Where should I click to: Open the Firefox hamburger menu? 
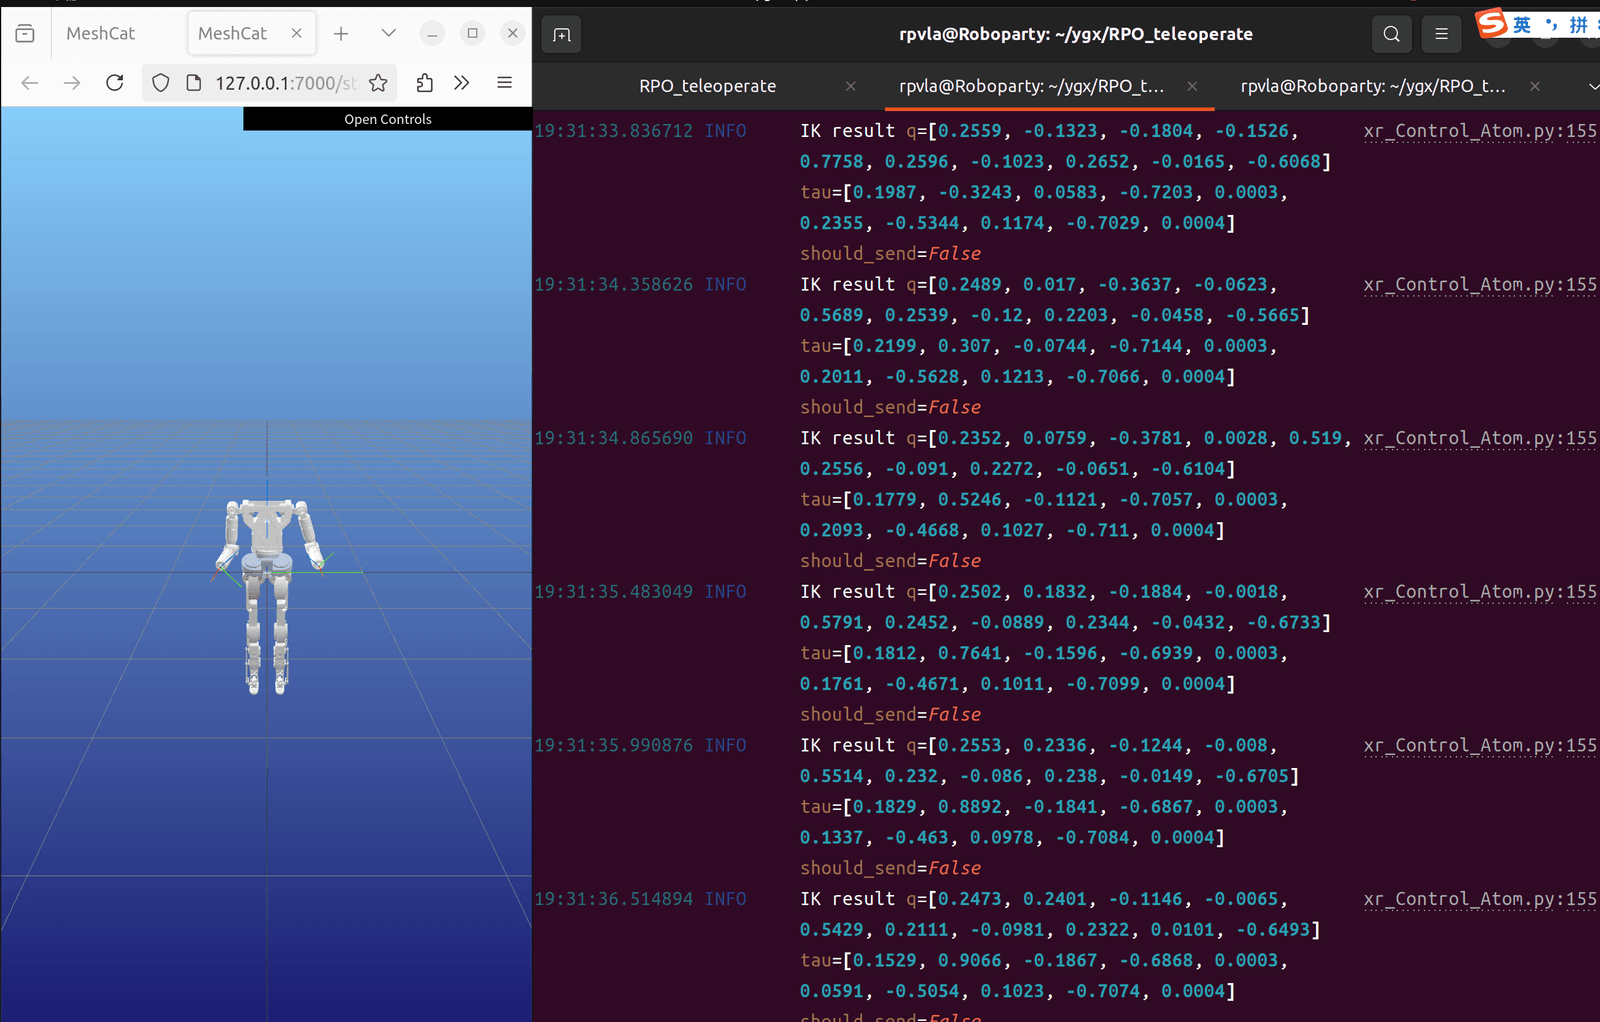pos(505,83)
